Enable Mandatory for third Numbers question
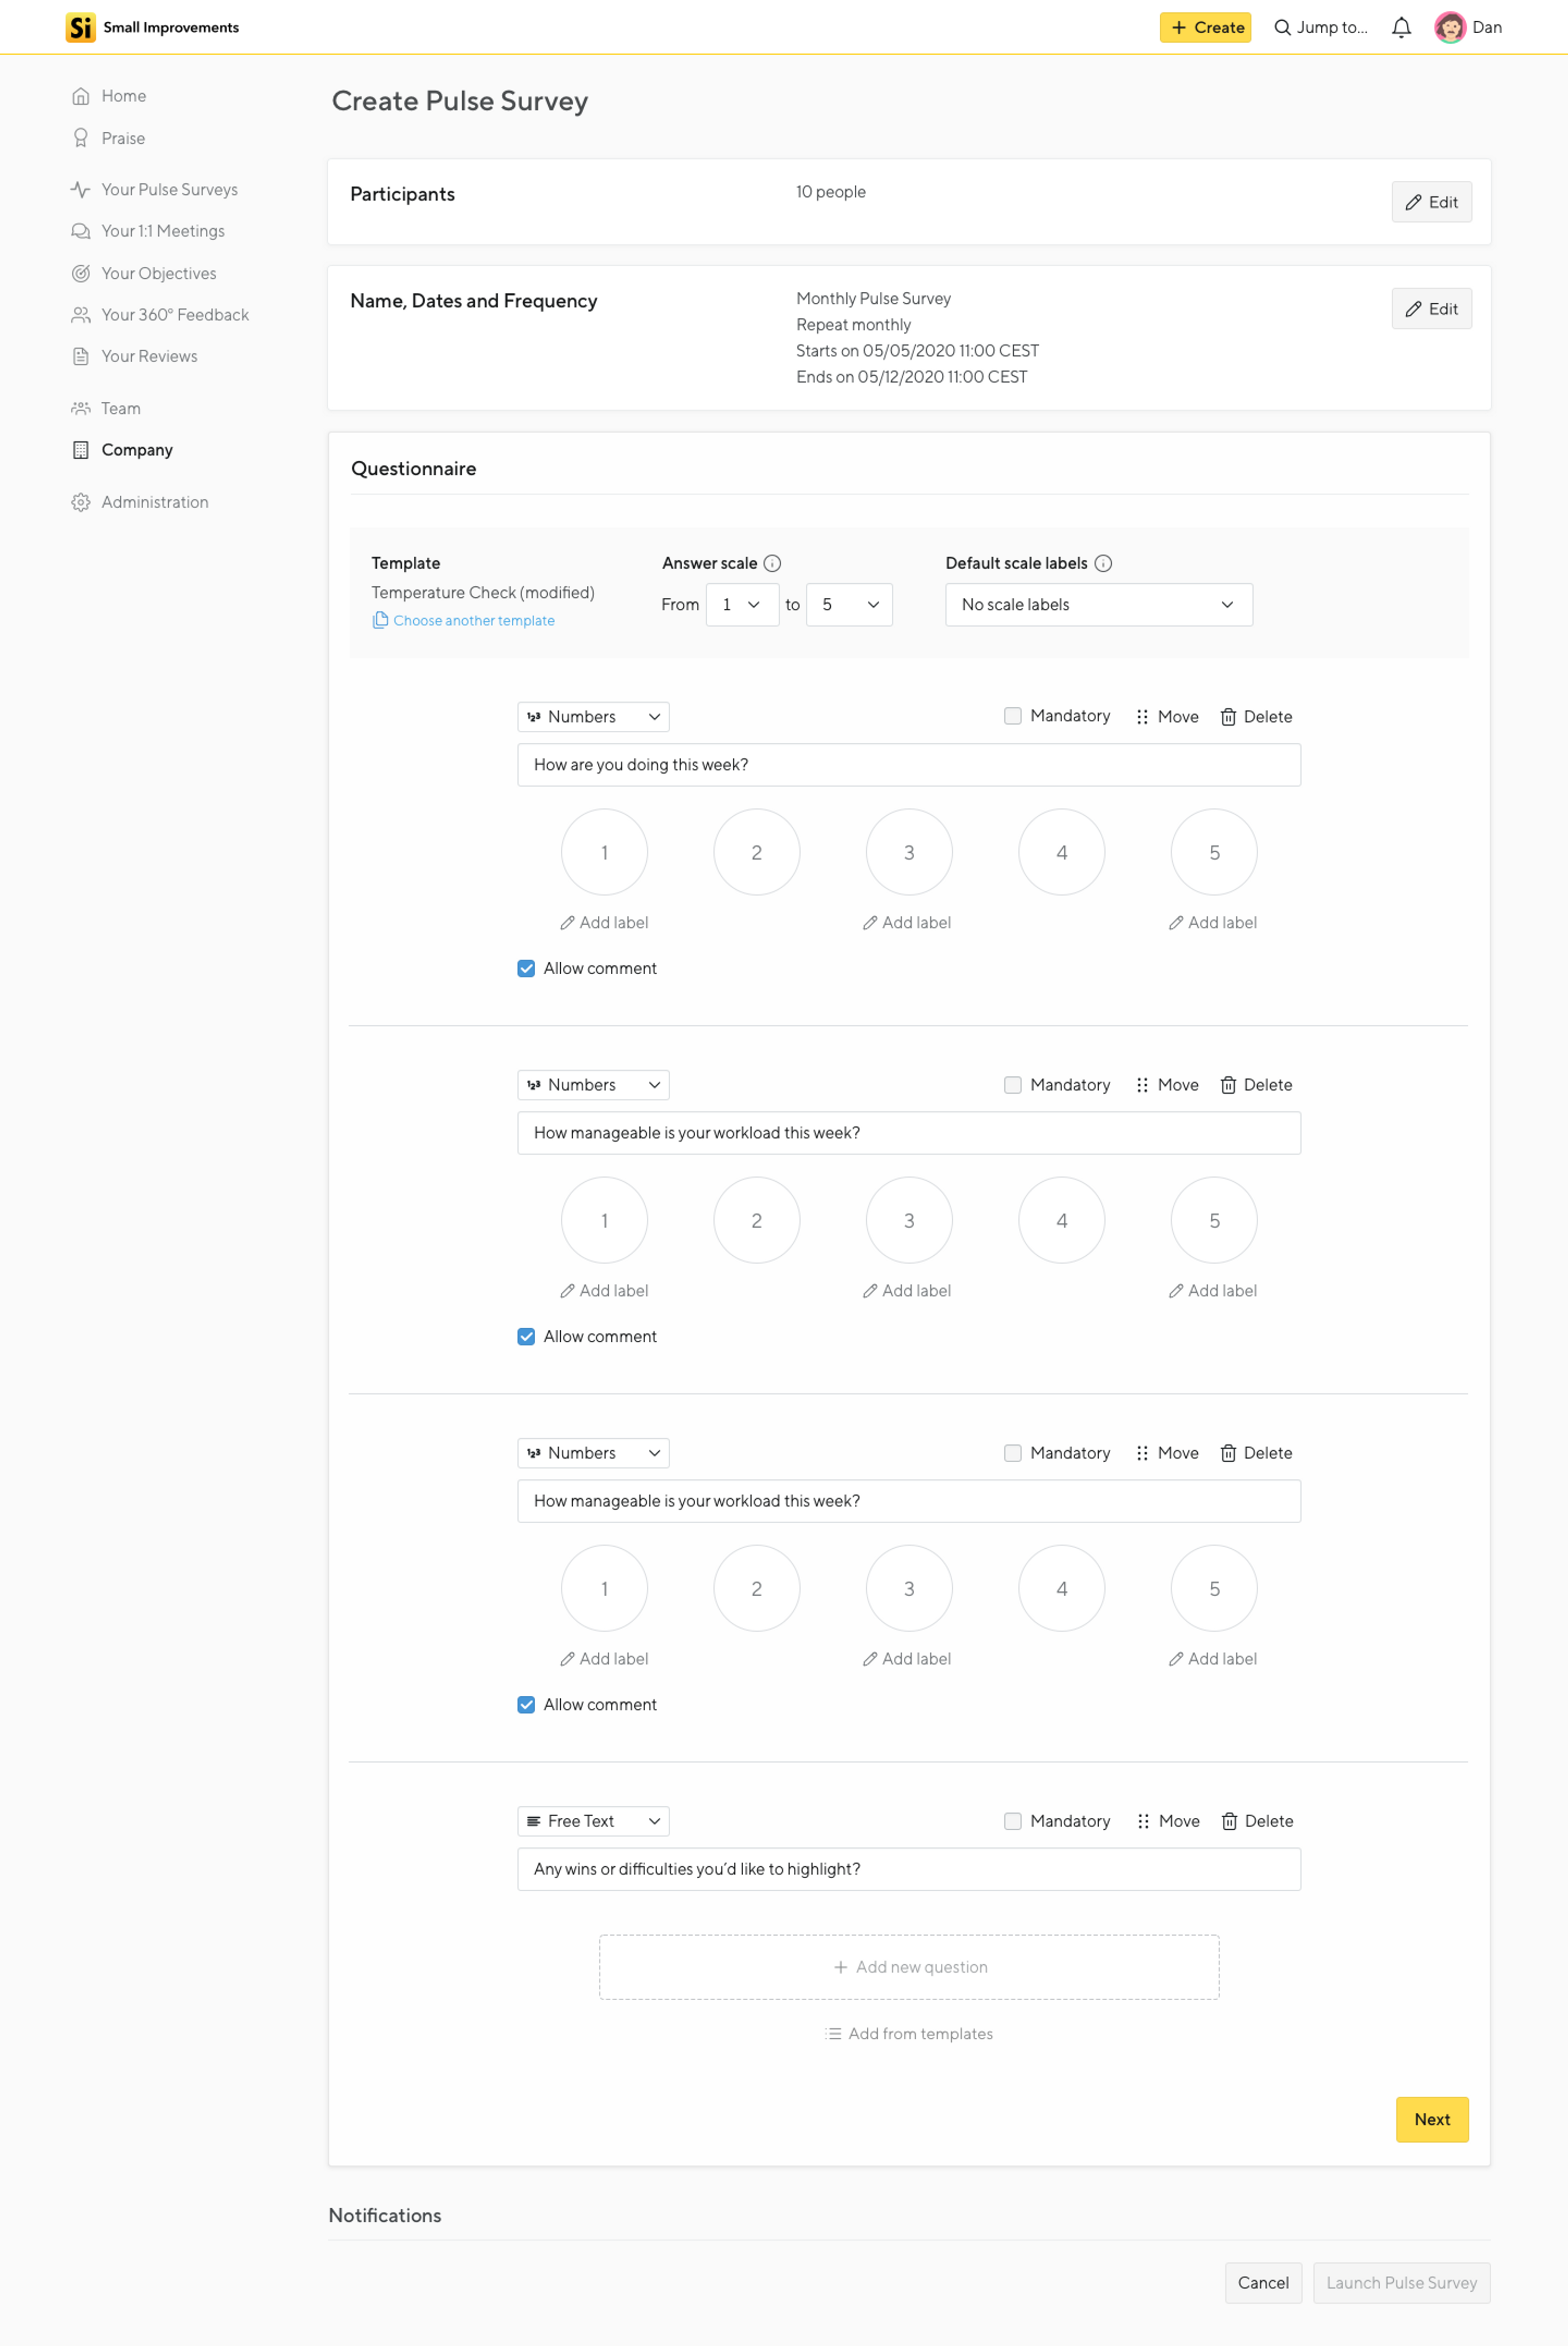This screenshot has height=2346, width=1568. [x=1013, y=1453]
